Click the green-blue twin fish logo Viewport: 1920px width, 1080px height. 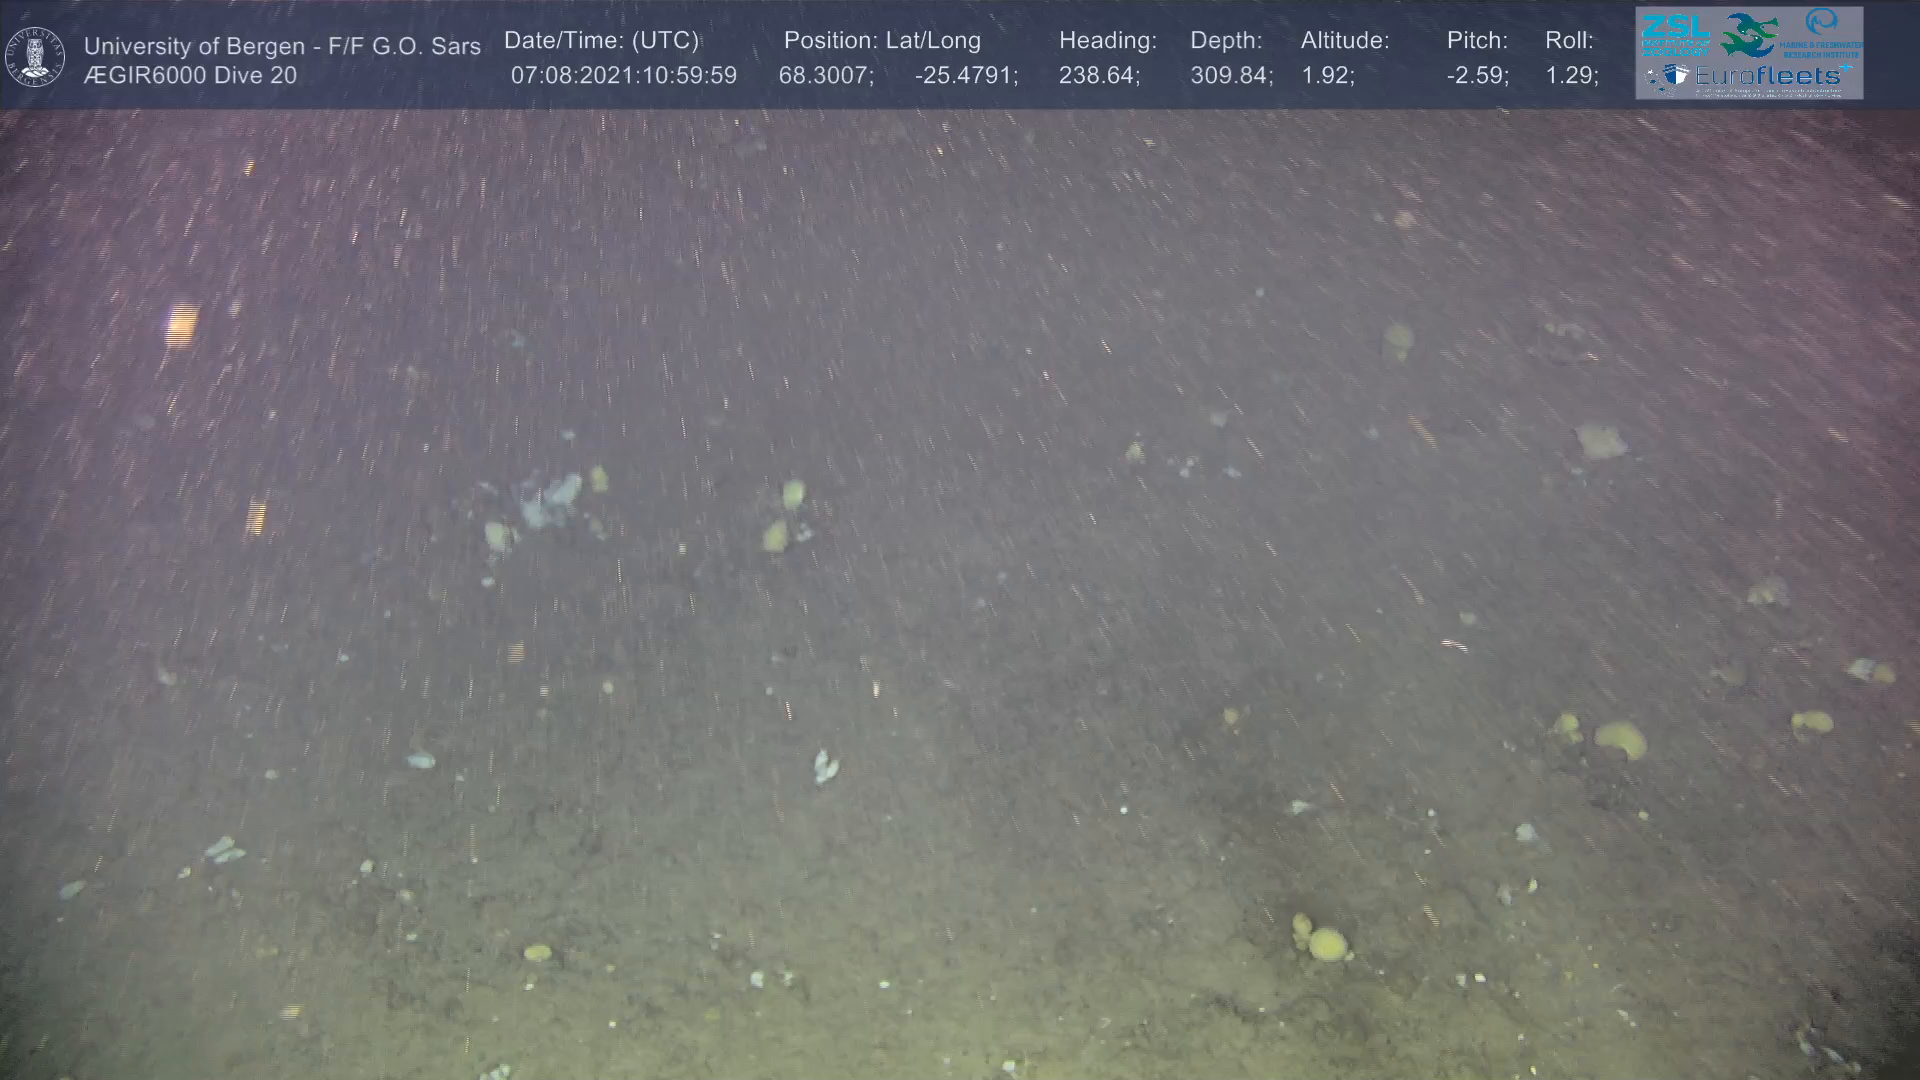pyautogui.click(x=1749, y=35)
